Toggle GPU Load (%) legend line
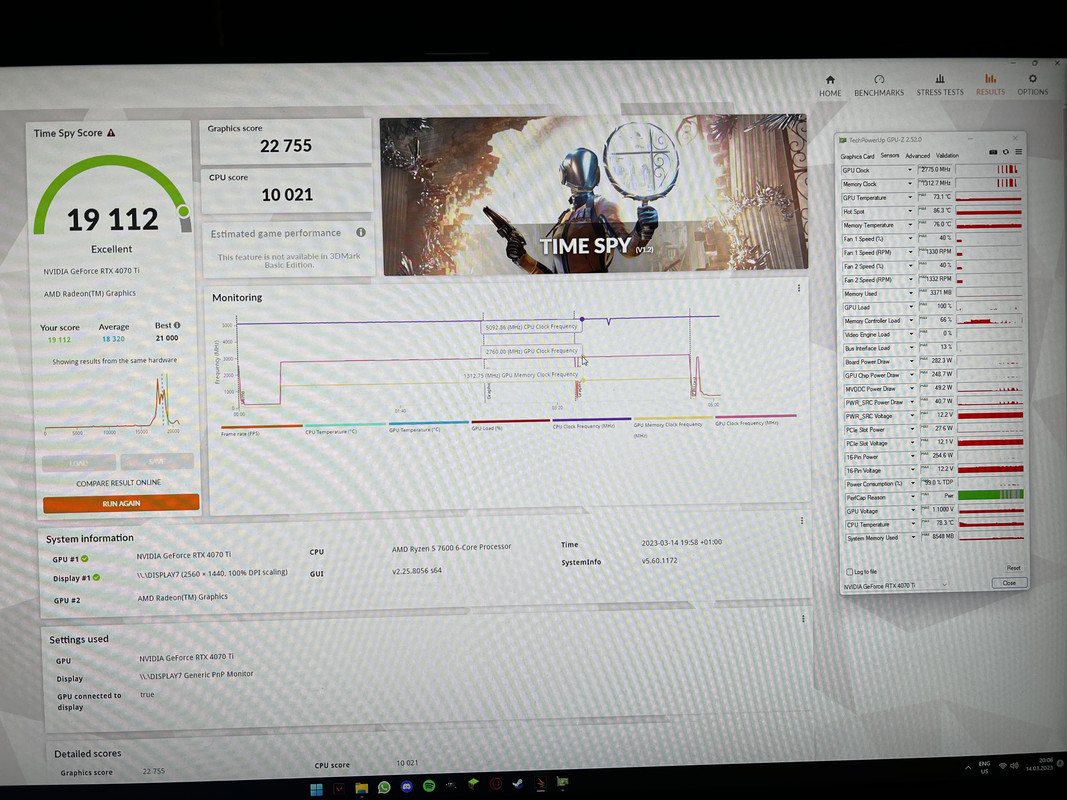This screenshot has height=800, width=1067. click(510, 424)
